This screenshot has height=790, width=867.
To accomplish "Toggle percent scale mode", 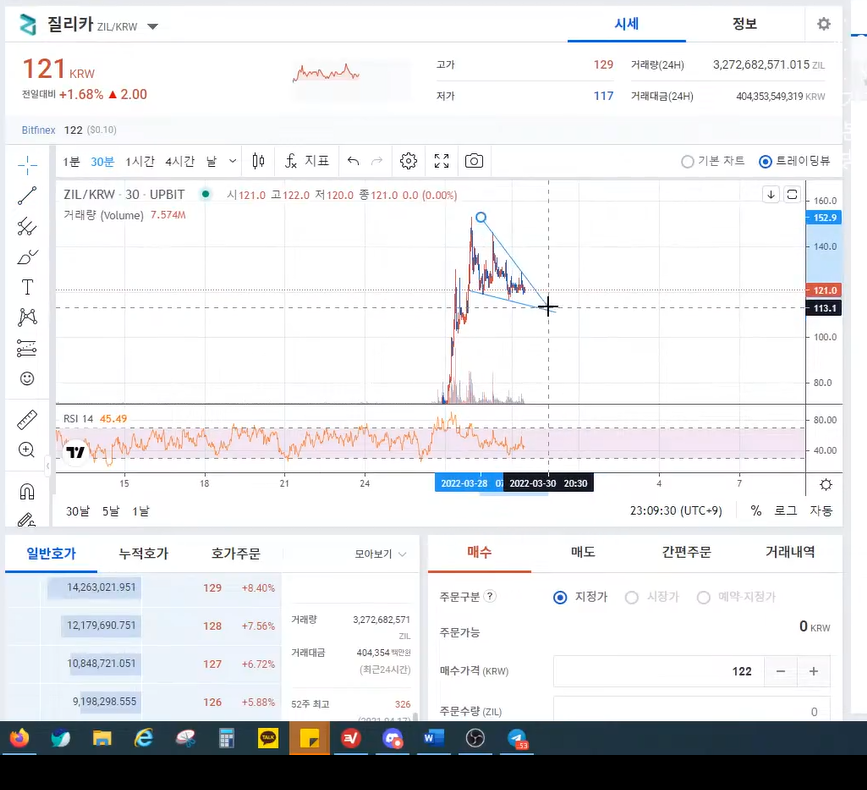I will click(x=756, y=511).
